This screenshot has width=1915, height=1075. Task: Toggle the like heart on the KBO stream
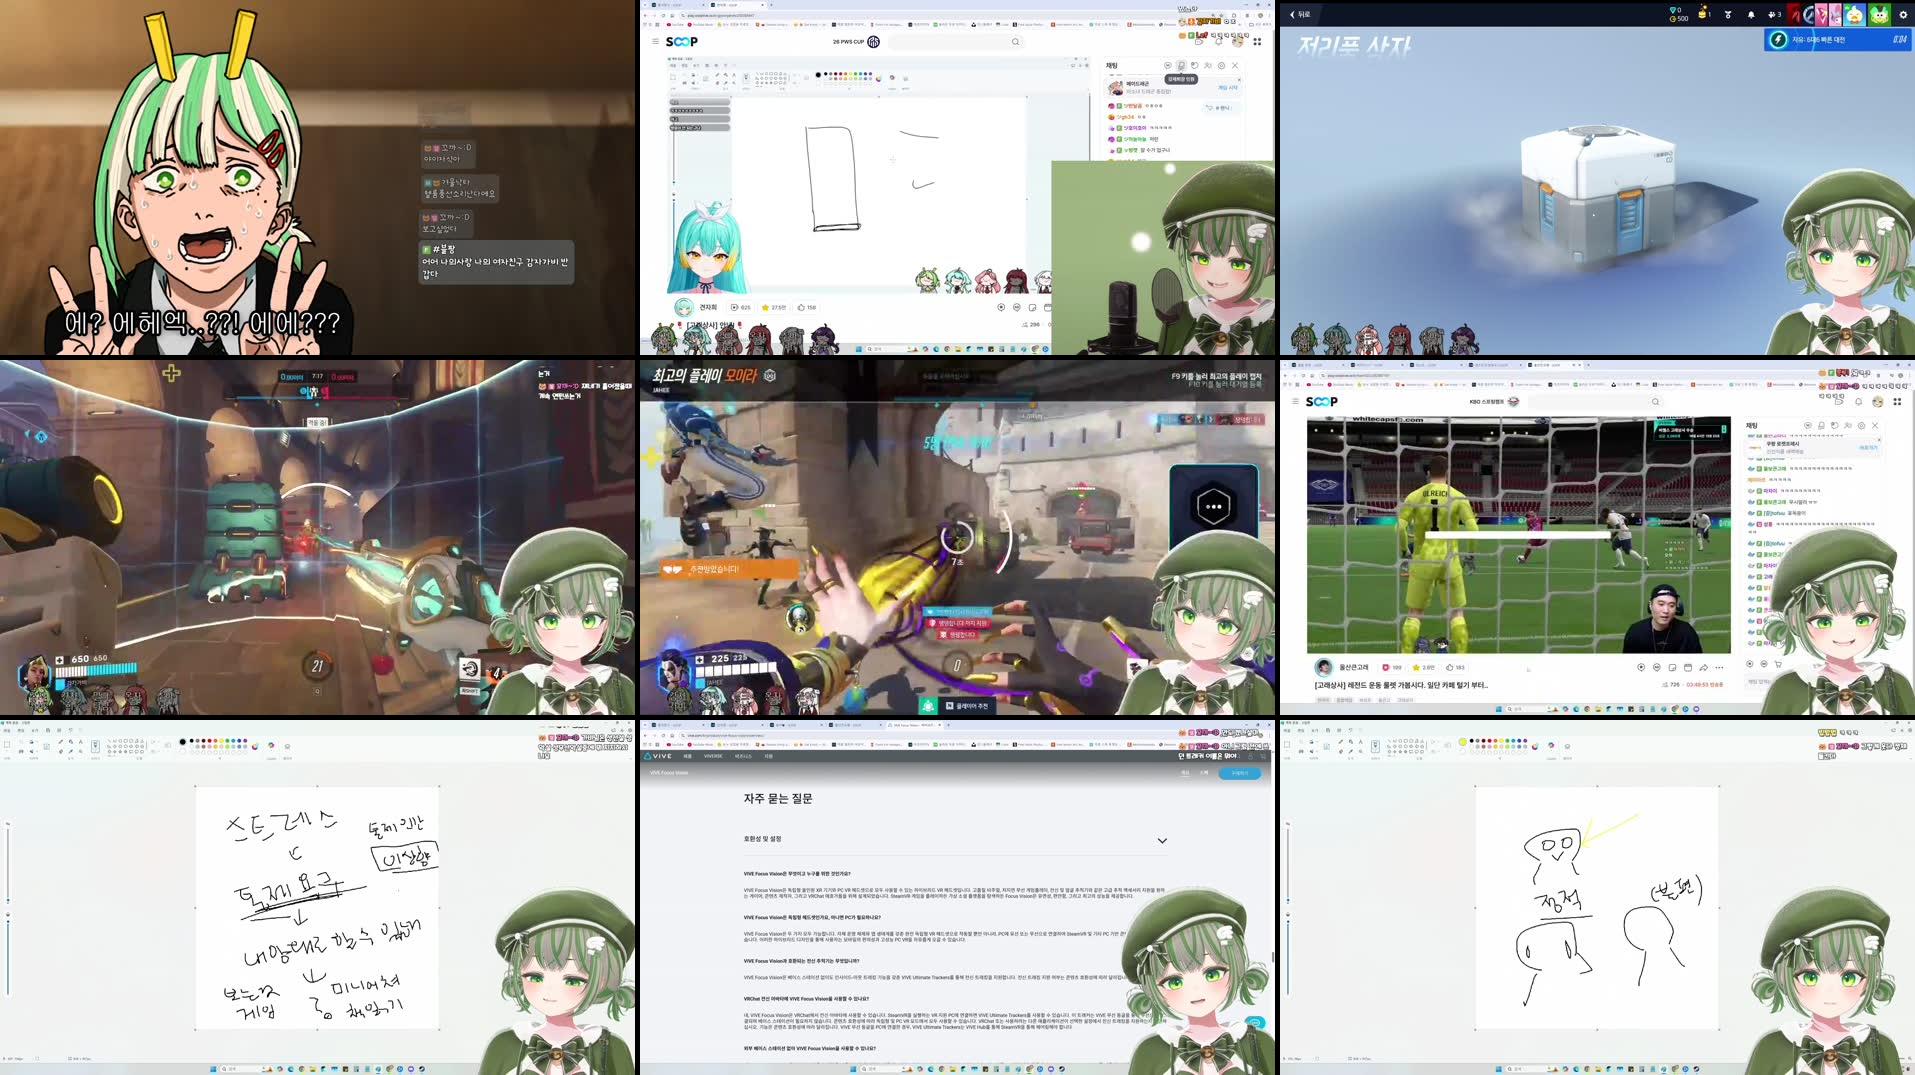tap(1385, 668)
